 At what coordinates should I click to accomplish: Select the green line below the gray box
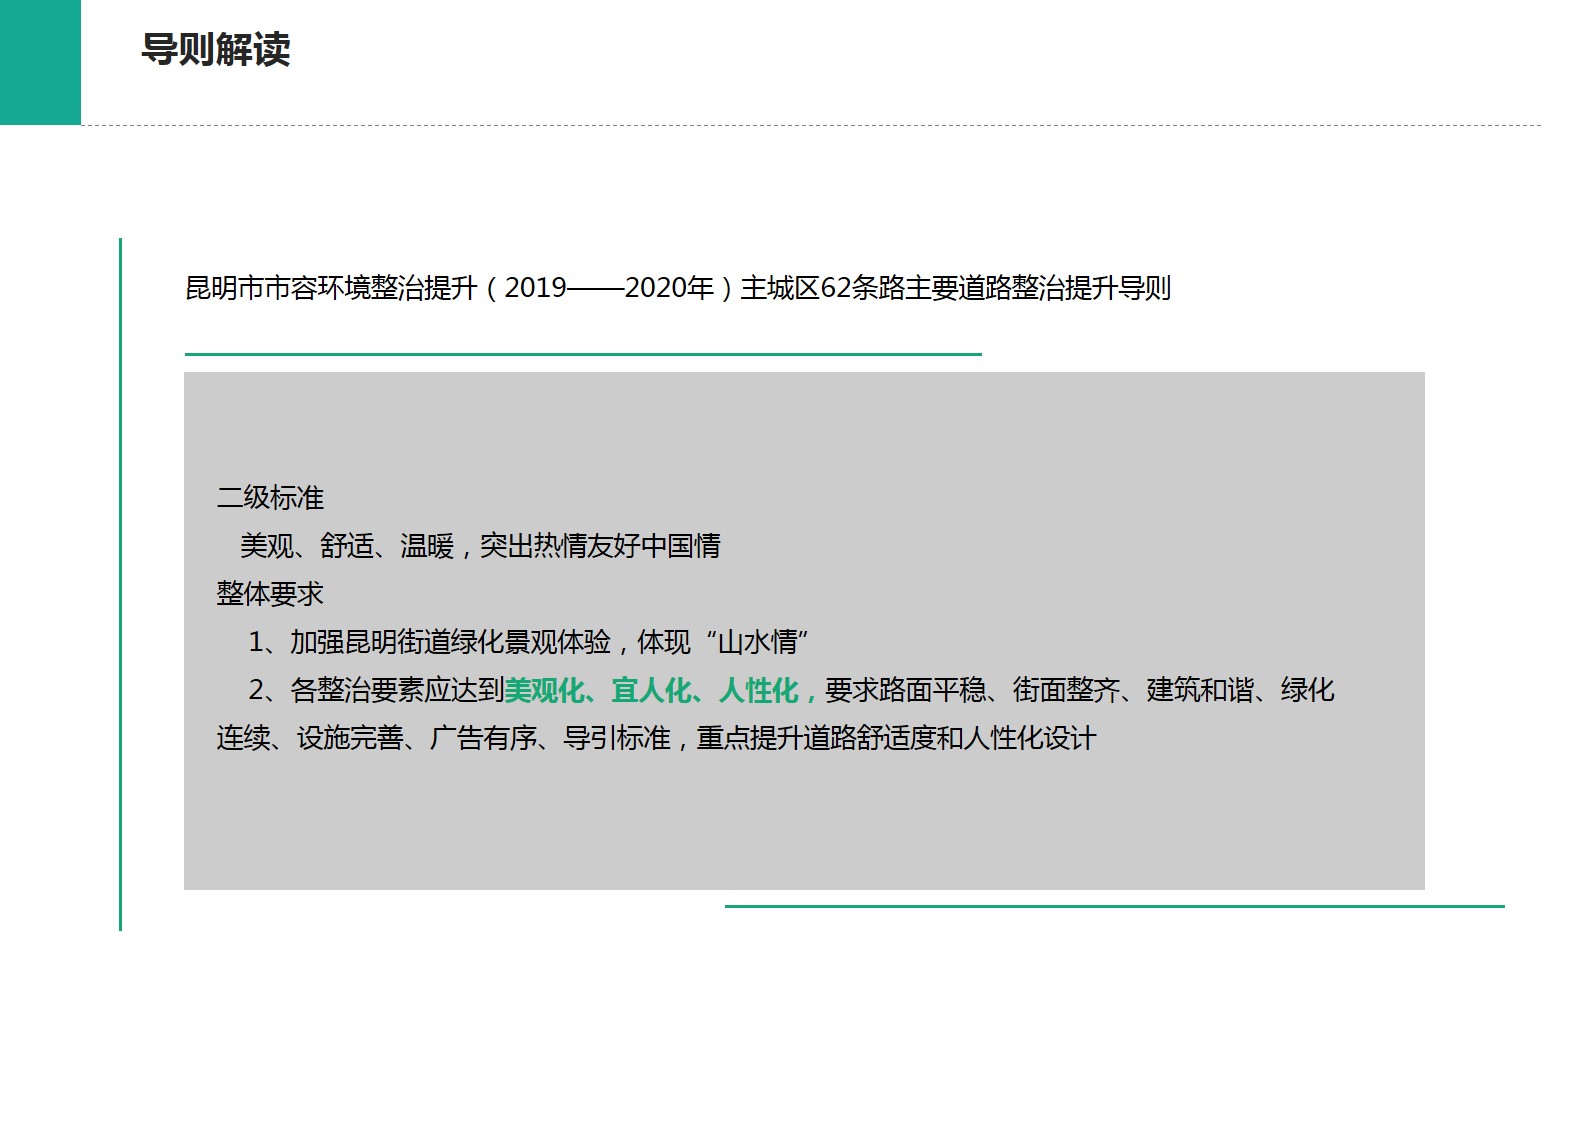tap(1114, 906)
